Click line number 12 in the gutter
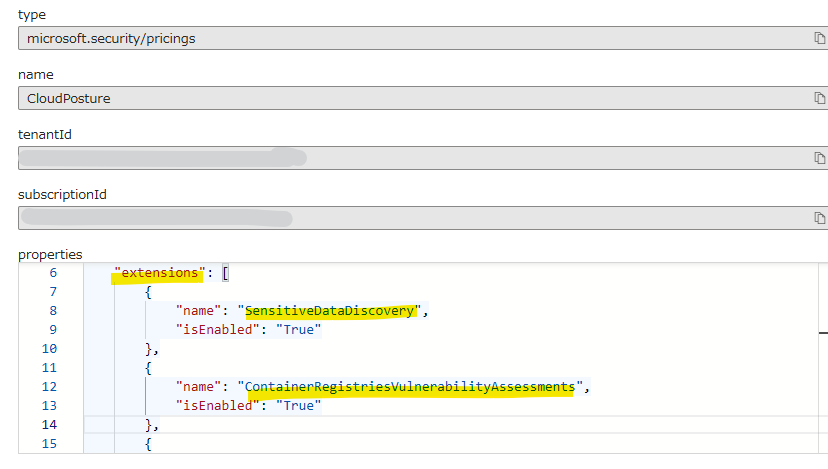The height and width of the screenshot is (469, 828). pyautogui.click(x=49, y=387)
